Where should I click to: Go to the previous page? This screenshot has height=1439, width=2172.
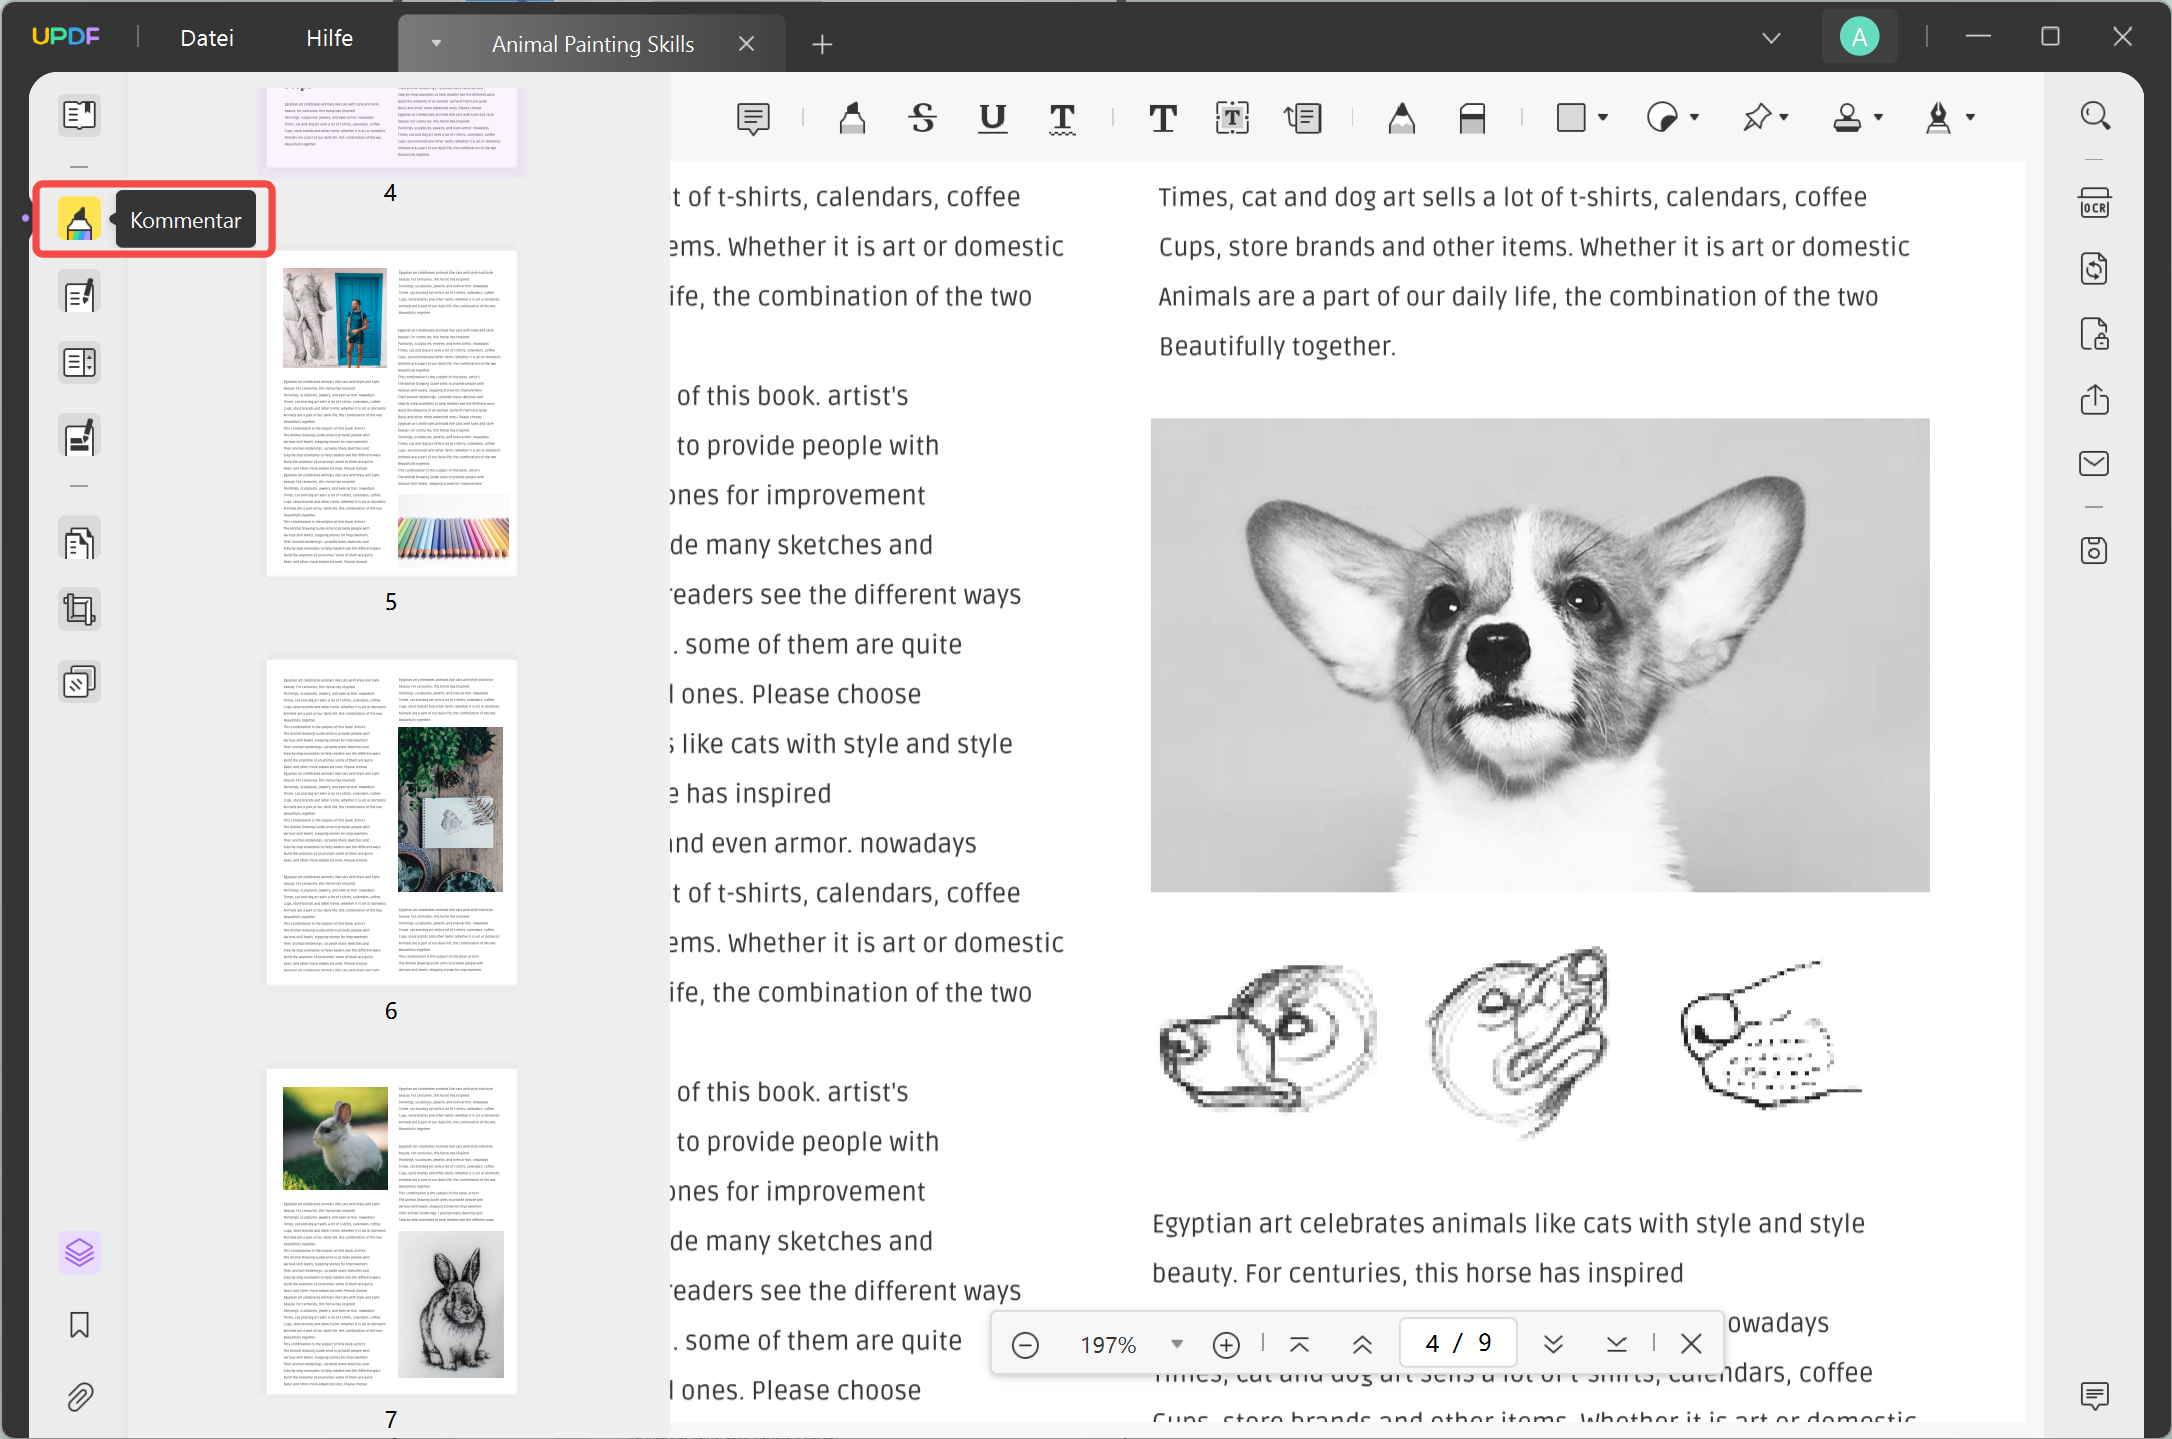(1362, 1344)
